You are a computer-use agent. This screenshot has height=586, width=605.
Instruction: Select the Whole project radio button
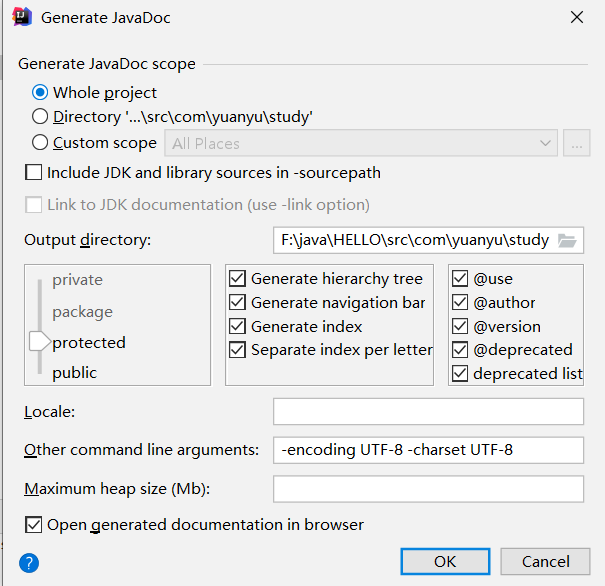tap(40, 93)
